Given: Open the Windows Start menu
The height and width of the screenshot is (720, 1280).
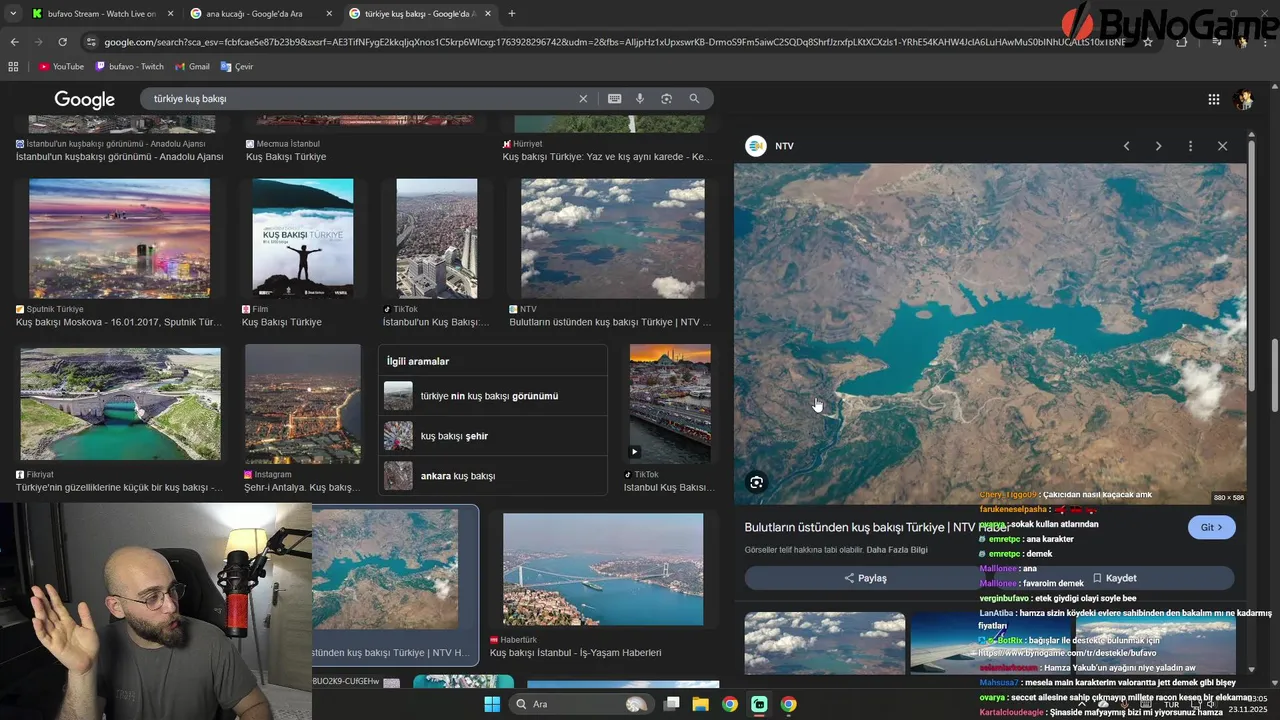Looking at the screenshot, I should click(x=492, y=704).
